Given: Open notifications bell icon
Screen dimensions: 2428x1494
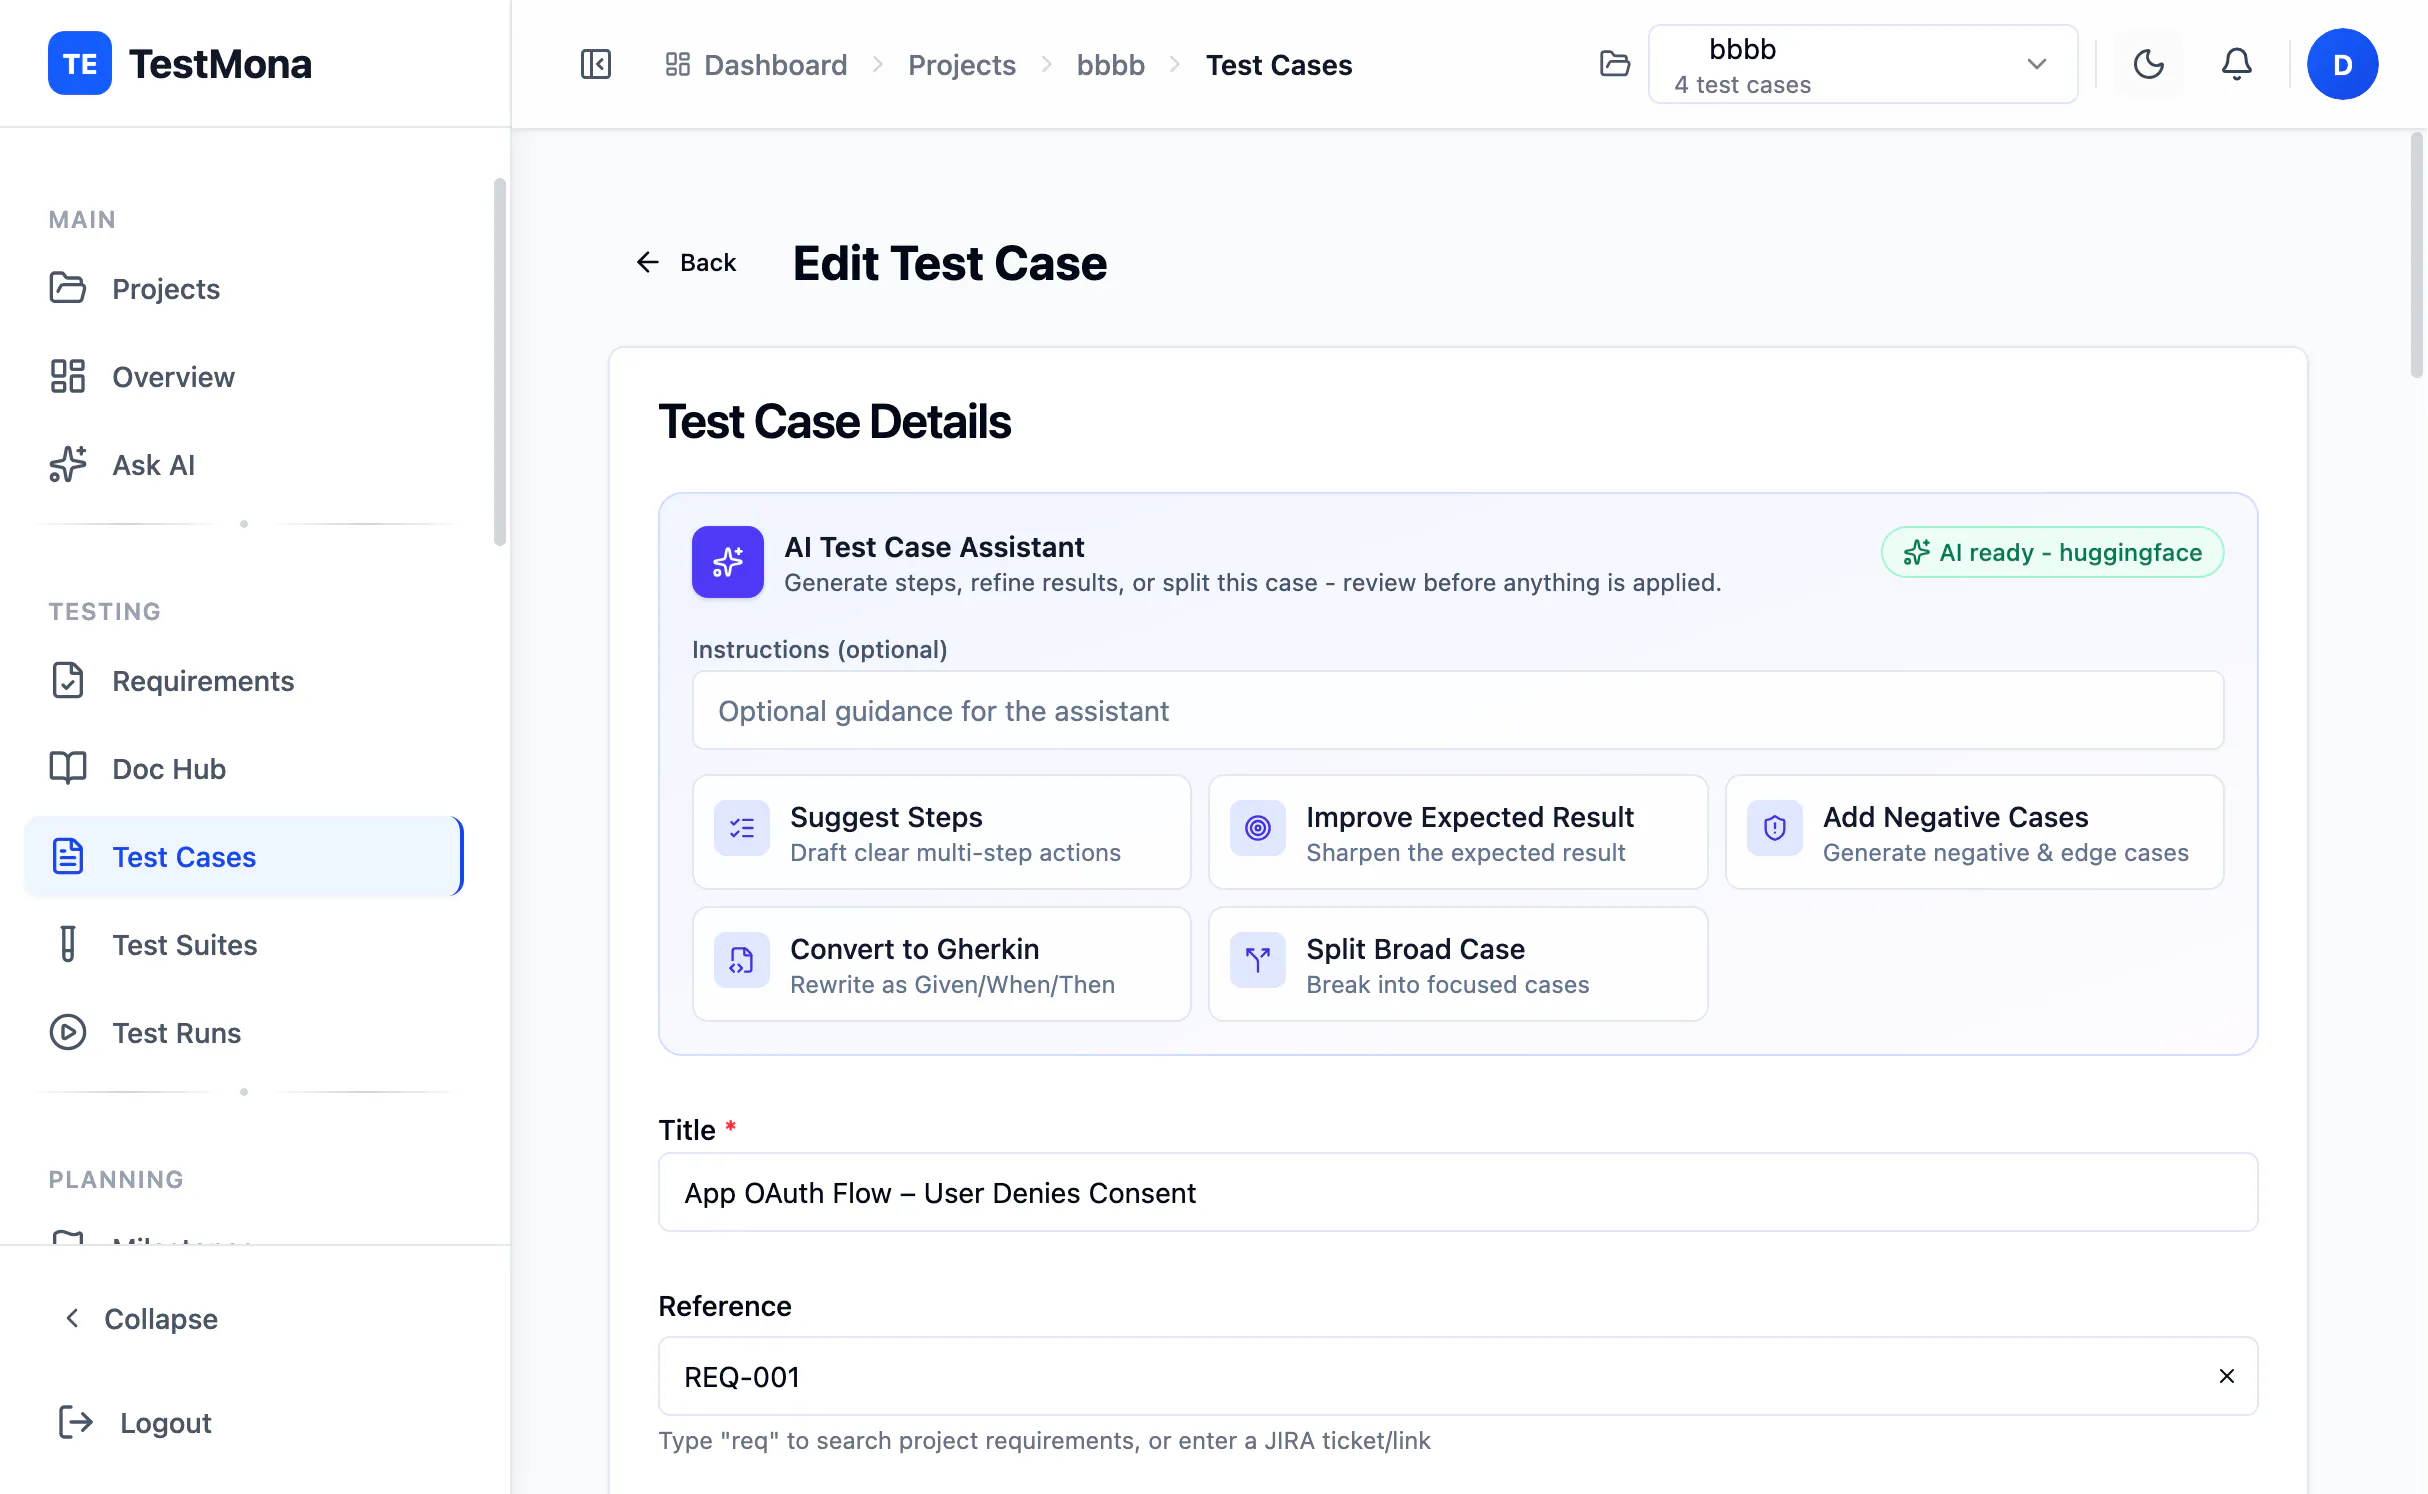Looking at the screenshot, I should [x=2237, y=65].
